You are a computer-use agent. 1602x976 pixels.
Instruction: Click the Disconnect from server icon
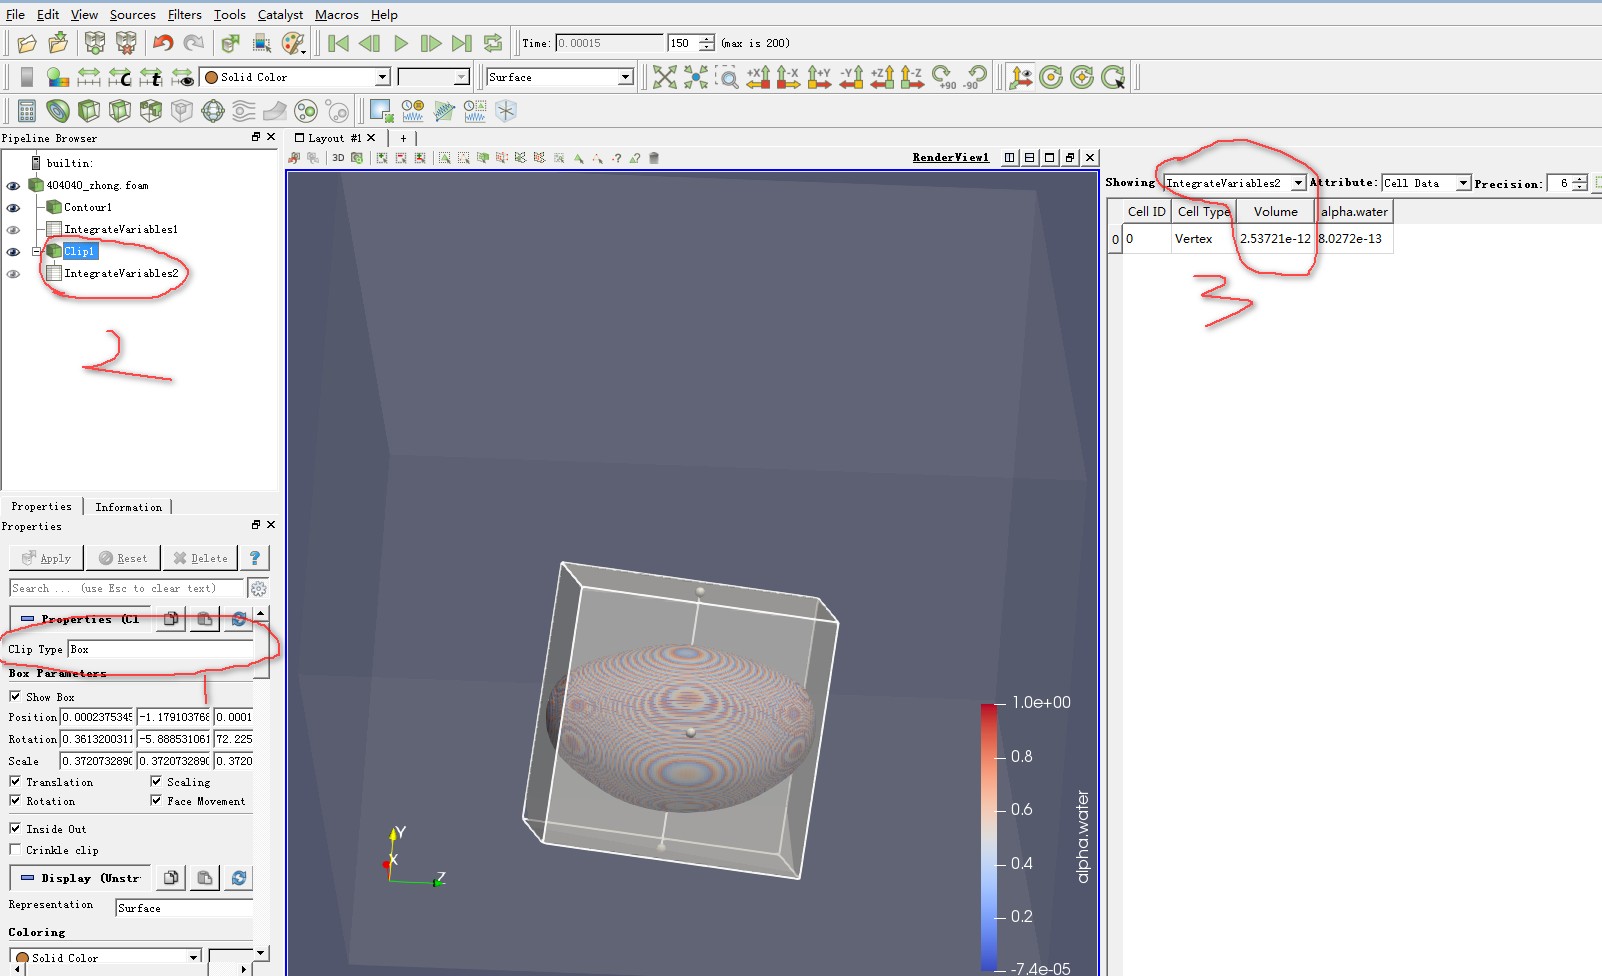click(126, 43)
